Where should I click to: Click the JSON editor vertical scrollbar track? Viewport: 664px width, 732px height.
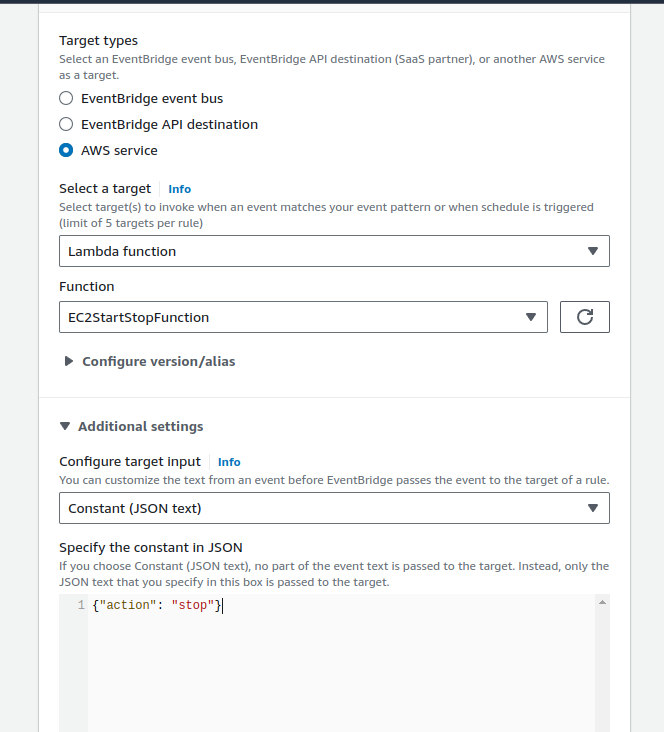click(602, 670)
